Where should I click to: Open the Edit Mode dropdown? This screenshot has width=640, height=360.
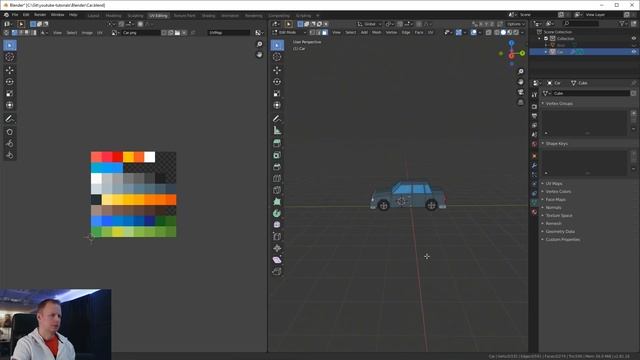[289, 32]
